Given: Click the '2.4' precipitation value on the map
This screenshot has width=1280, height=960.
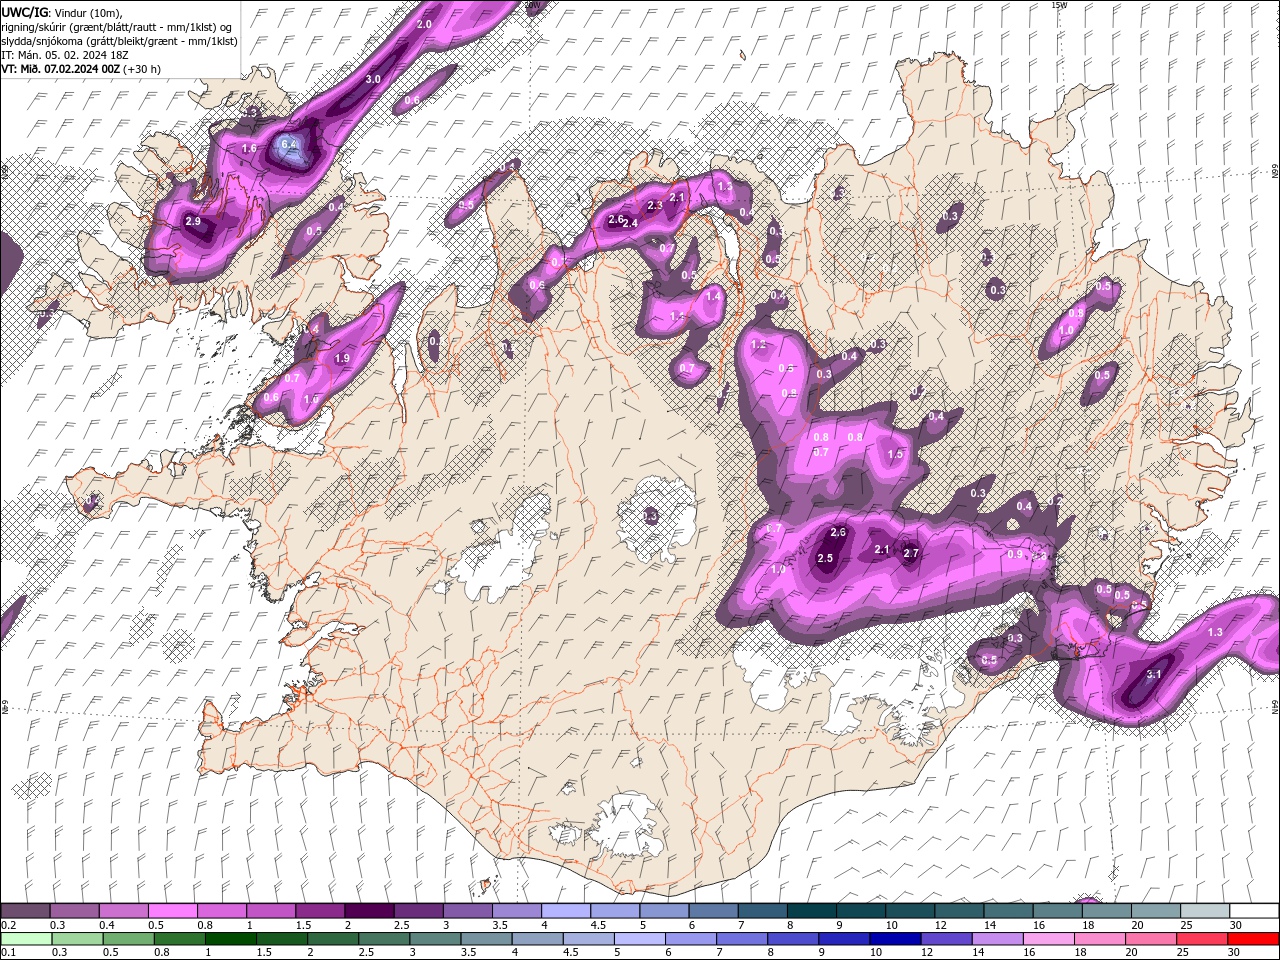Looking at the screenshot, I should (630, 223).
